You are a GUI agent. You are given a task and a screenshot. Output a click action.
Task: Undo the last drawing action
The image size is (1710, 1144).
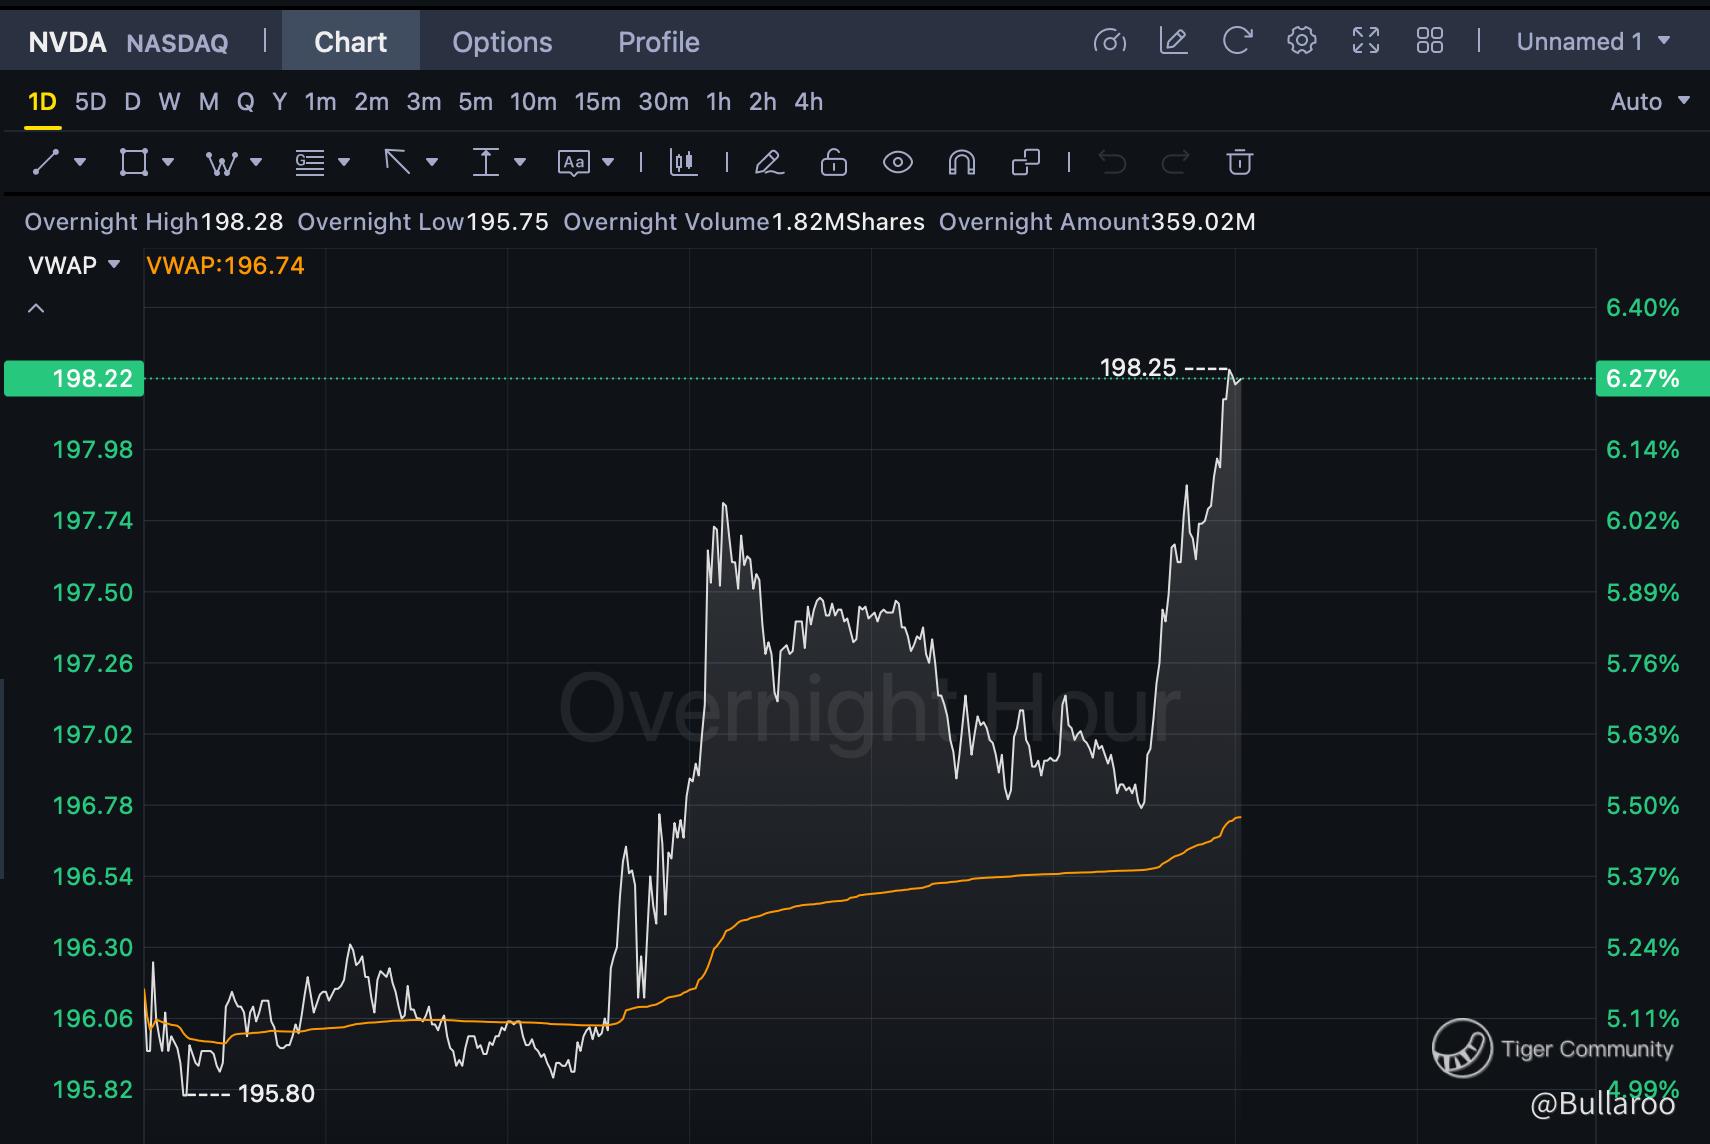1112,162
